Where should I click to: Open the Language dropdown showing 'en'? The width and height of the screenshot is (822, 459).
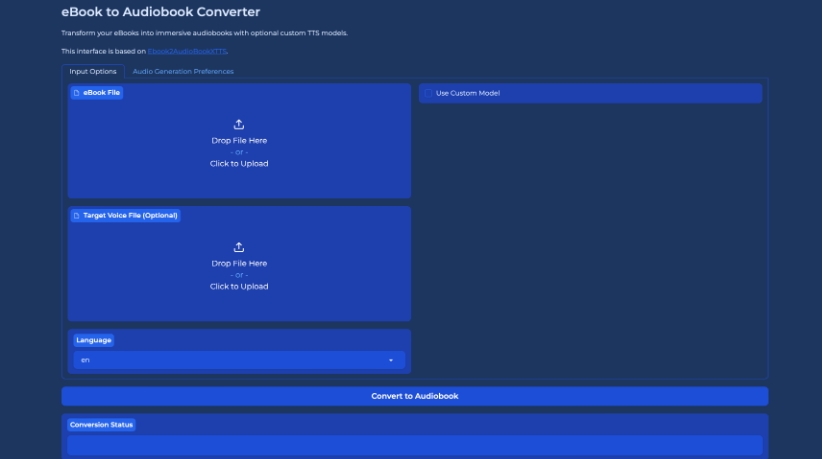pyautogui.click(x=230, y=360)
